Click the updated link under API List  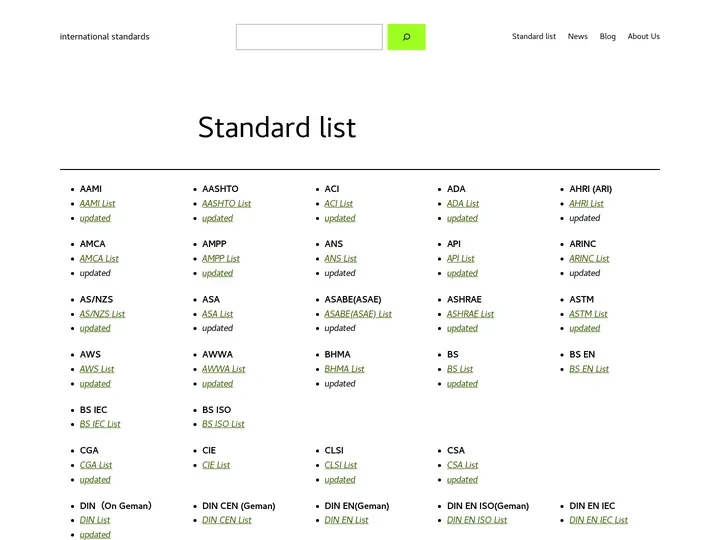(462, 273)
